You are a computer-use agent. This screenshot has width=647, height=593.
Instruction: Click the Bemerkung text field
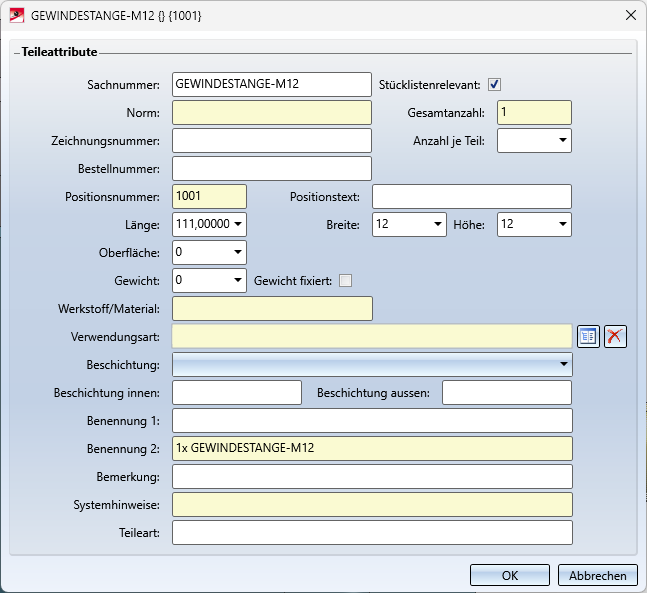click(372, 476)
